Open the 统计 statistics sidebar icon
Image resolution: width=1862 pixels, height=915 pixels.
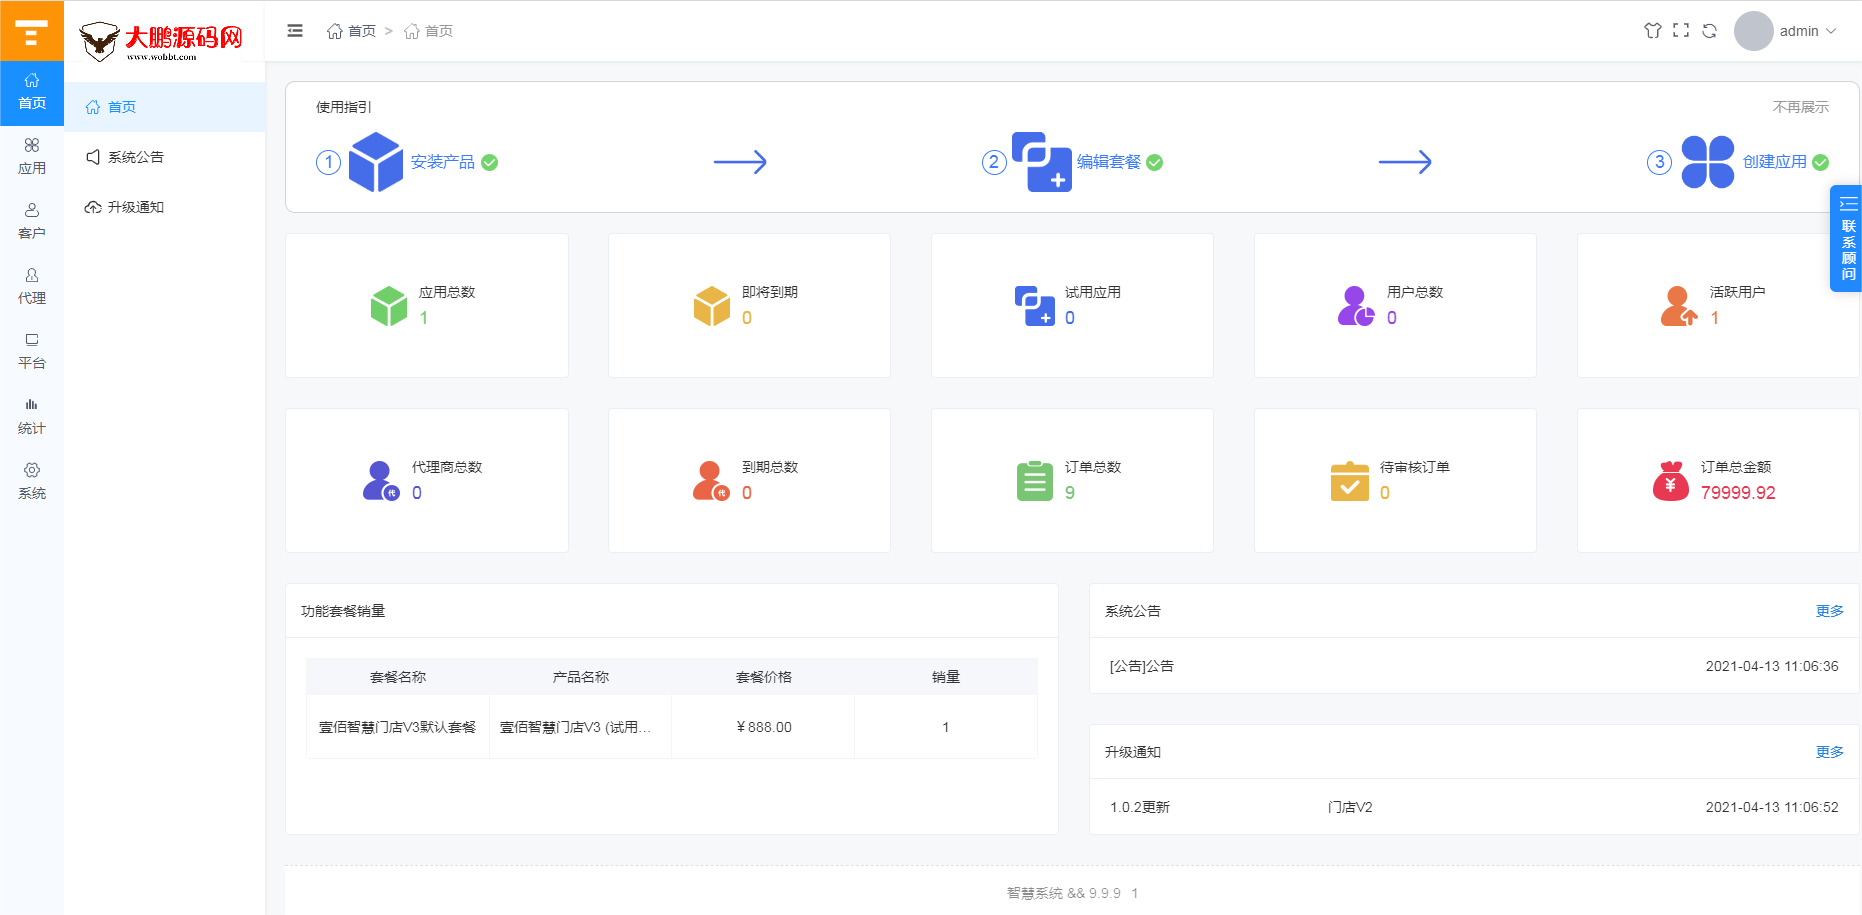(32, 417)
